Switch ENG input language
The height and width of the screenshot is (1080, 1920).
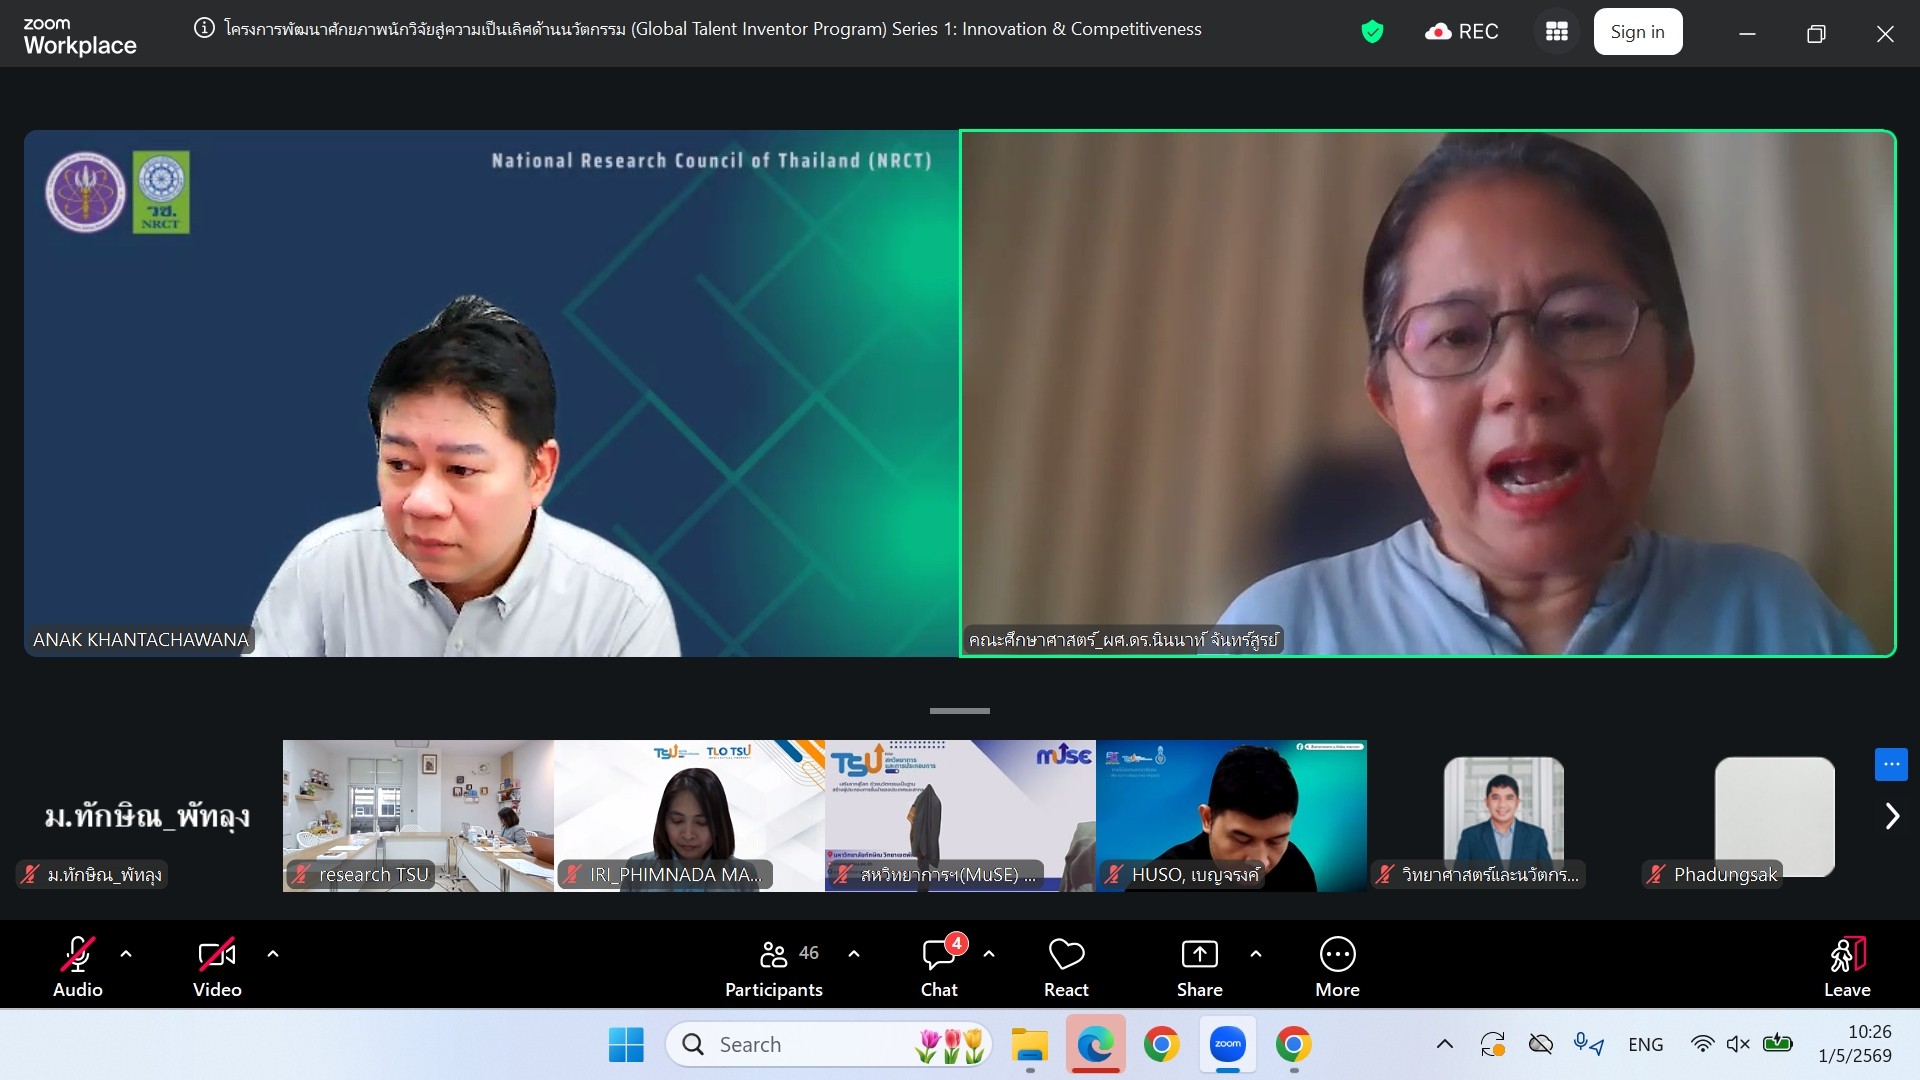(1645, 1045)
